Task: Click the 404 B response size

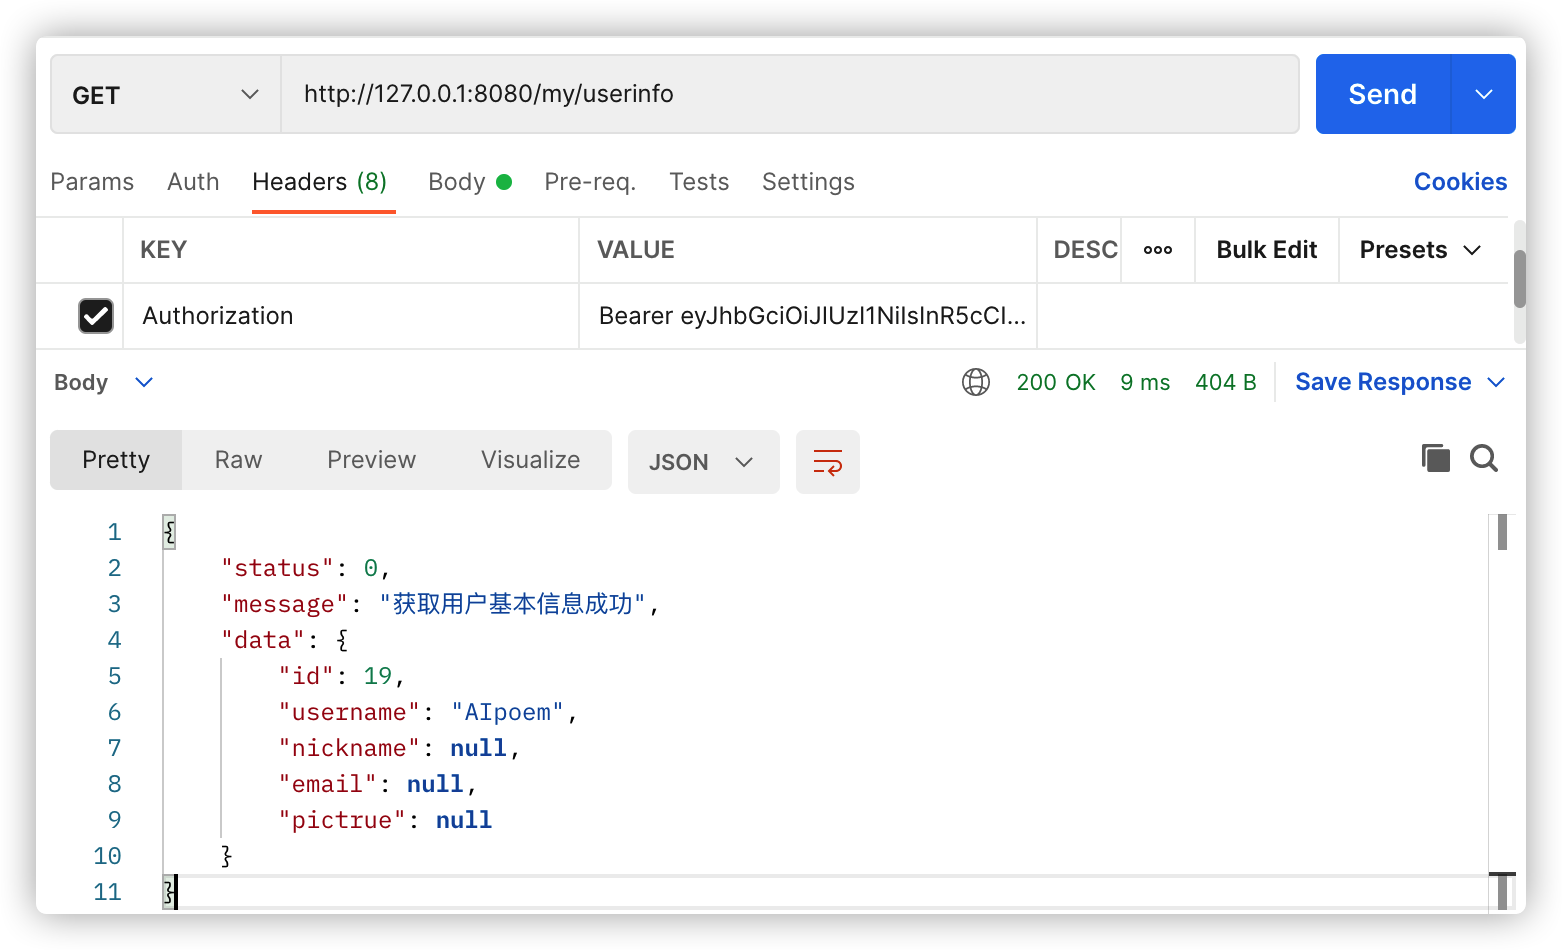Action: pyautogui.click(x=1226, y=382)
